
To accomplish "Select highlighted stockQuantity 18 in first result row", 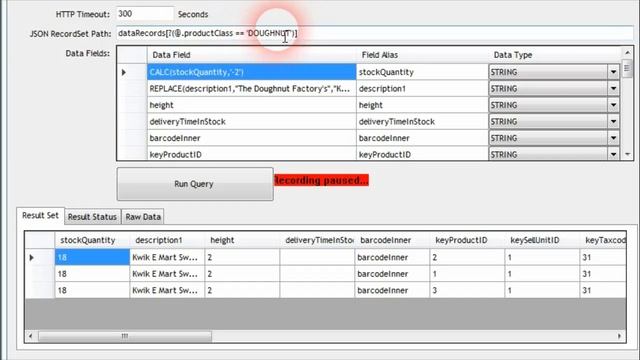I will [92, 258].
